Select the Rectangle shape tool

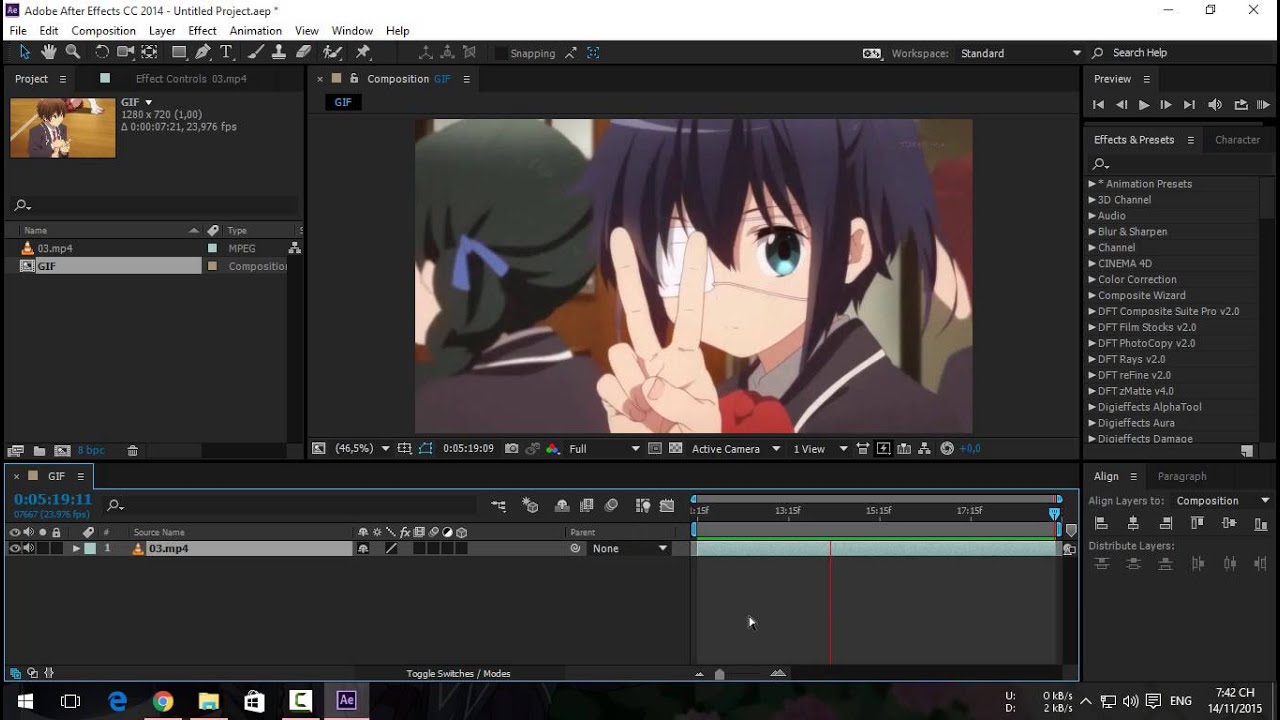(179, 52)
